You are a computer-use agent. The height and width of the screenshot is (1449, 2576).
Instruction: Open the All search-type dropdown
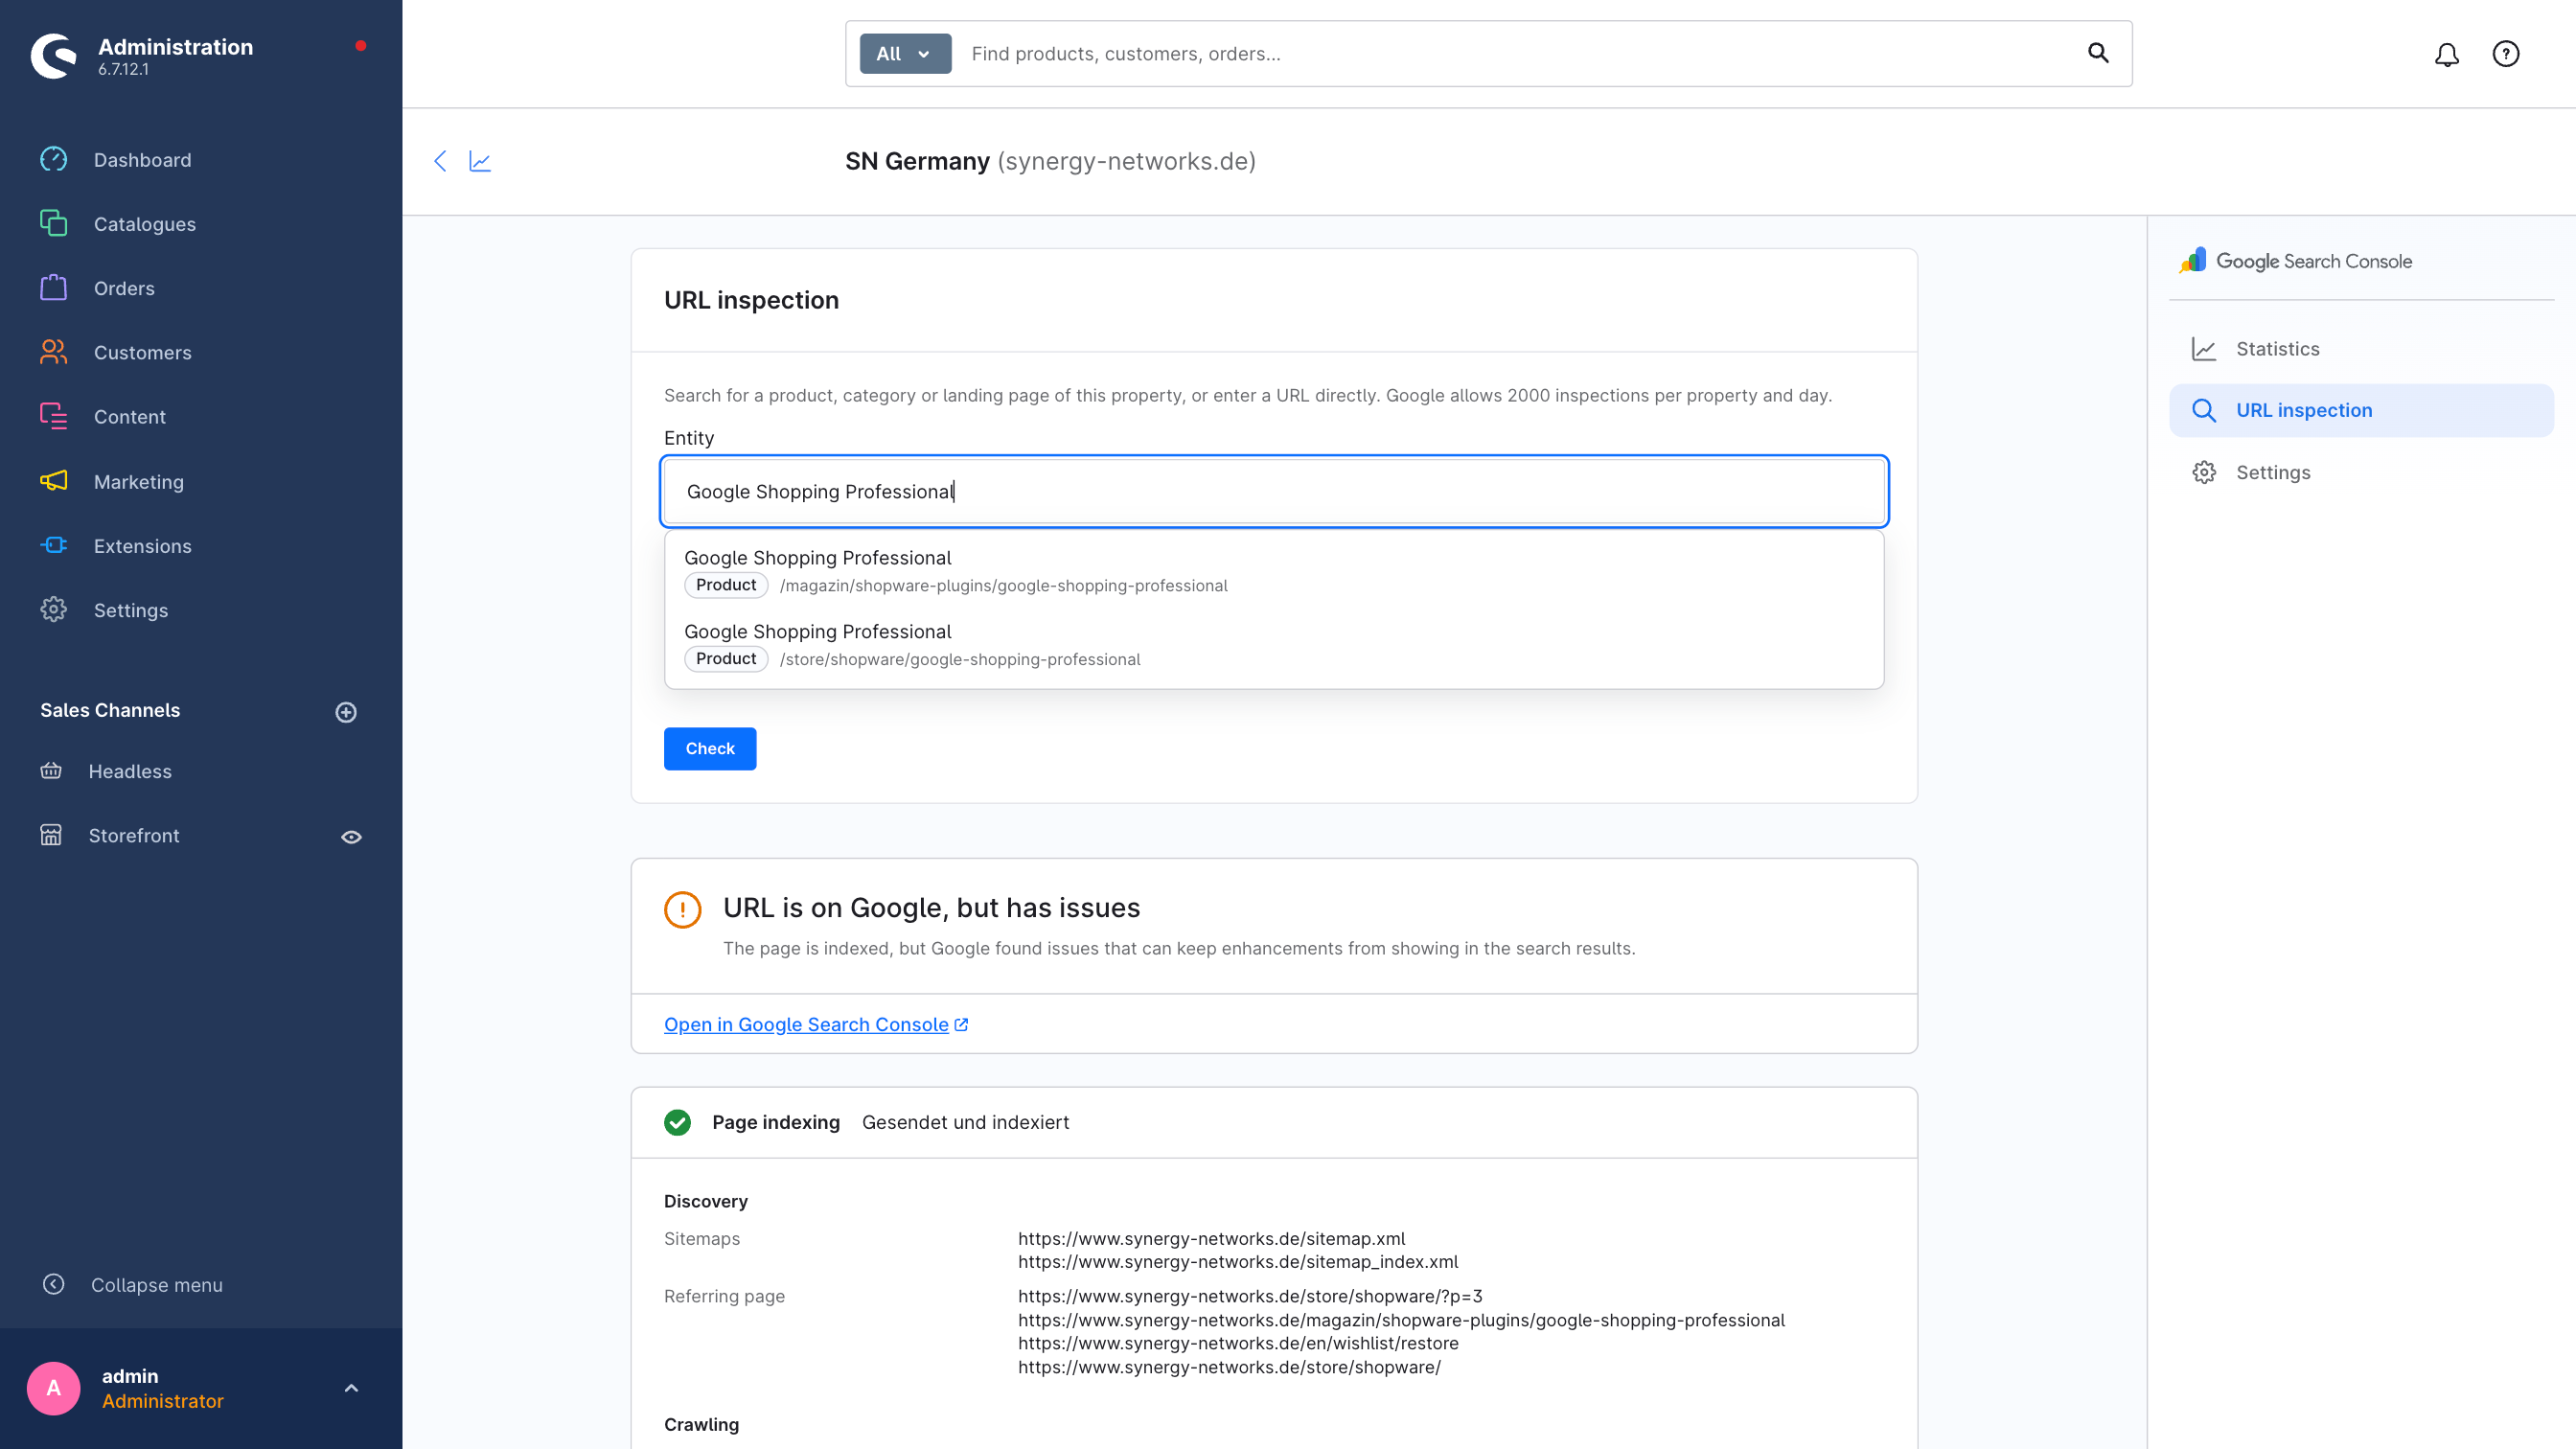[x=904, y=54]
